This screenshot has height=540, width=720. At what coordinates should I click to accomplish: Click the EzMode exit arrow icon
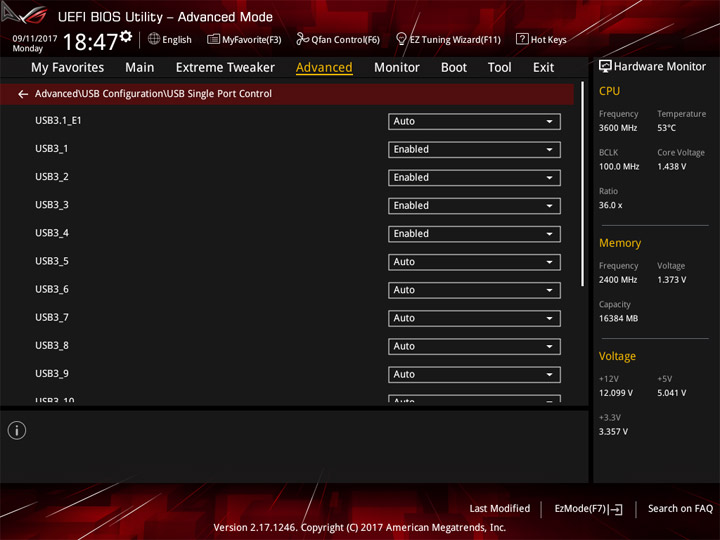[616, 509]
